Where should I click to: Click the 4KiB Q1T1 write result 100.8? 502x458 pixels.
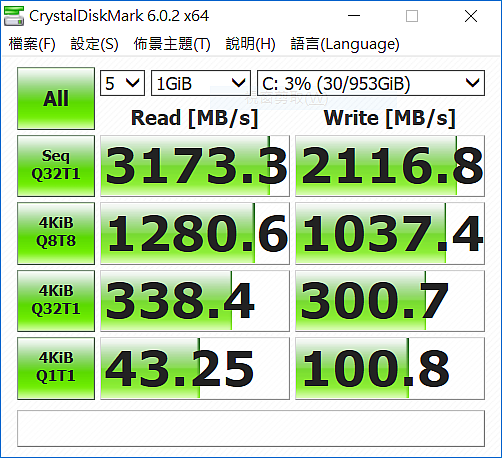390,368
